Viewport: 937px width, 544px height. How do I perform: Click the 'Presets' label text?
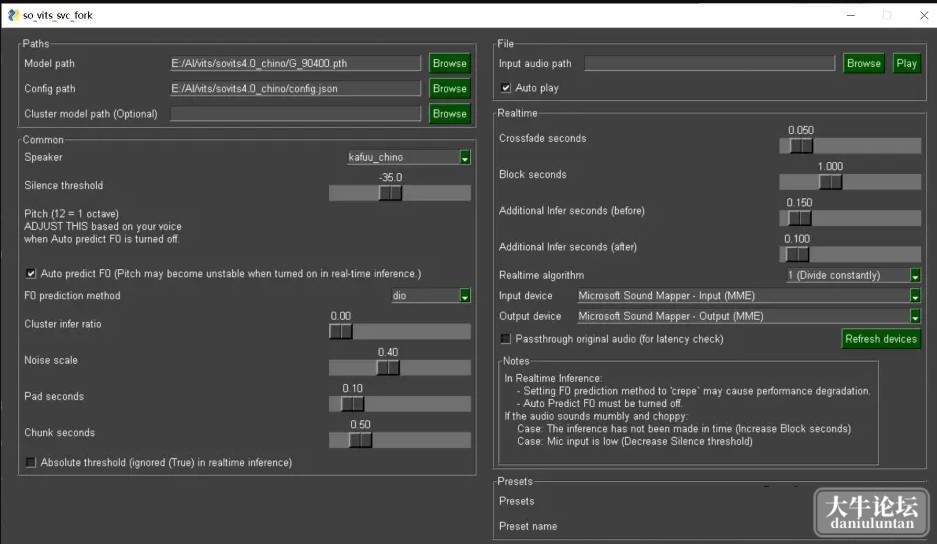(517, 501)
